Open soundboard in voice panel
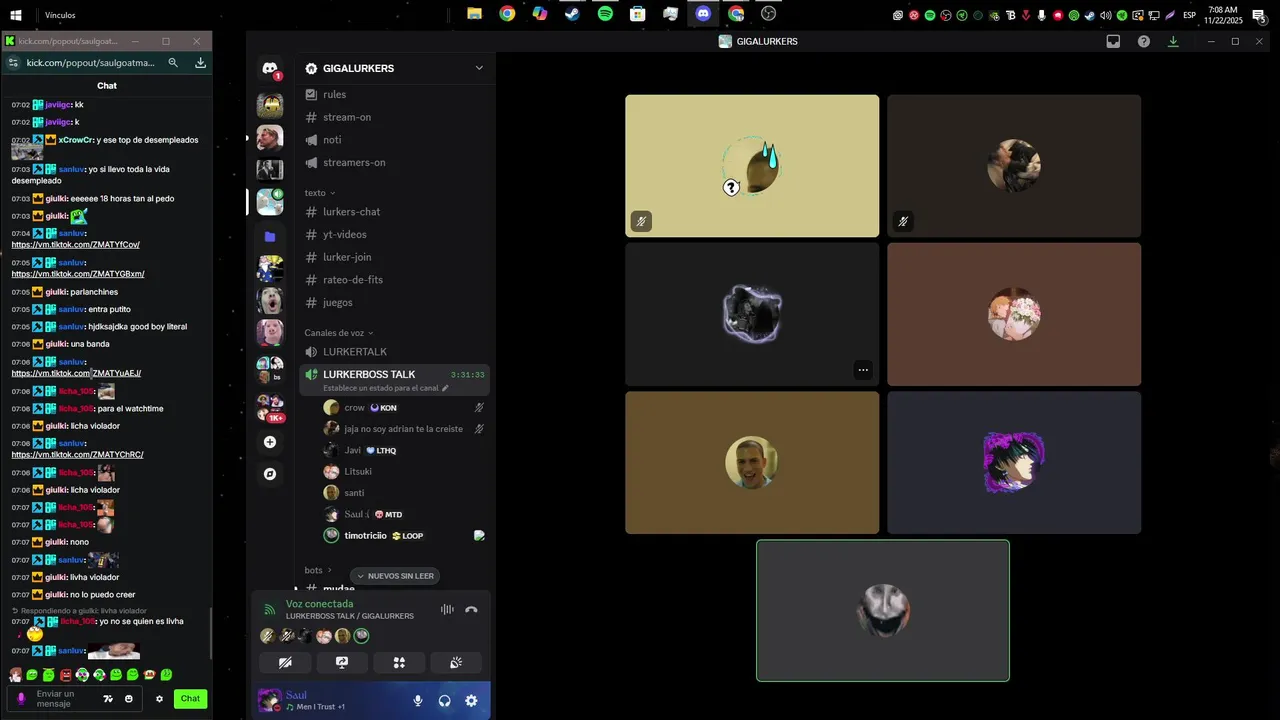 455,662
